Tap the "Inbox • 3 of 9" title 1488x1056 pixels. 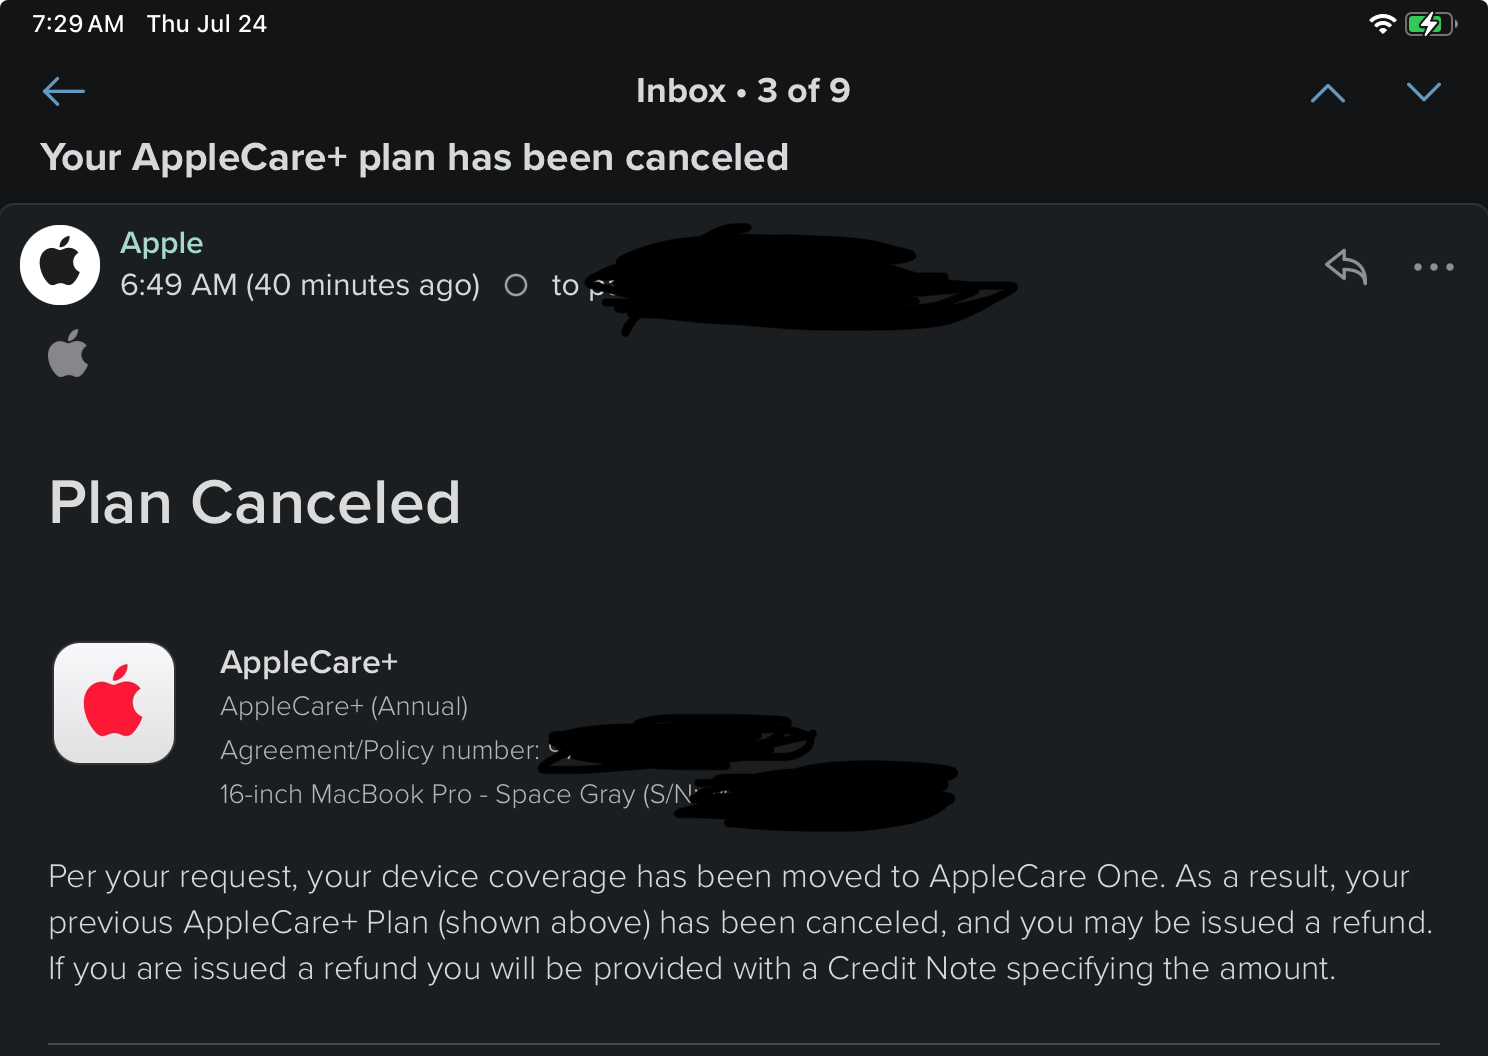[743, 91]
